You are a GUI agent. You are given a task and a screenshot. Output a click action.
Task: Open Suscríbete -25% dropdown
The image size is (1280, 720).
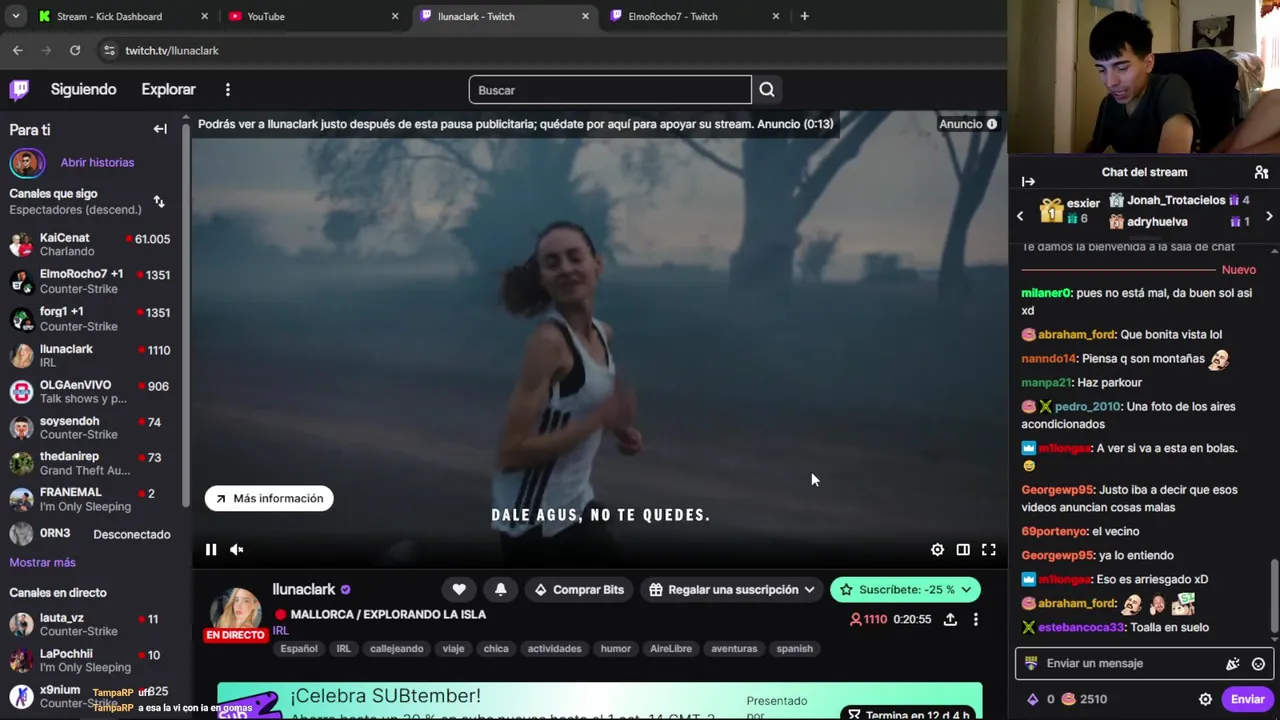point(905,590)
